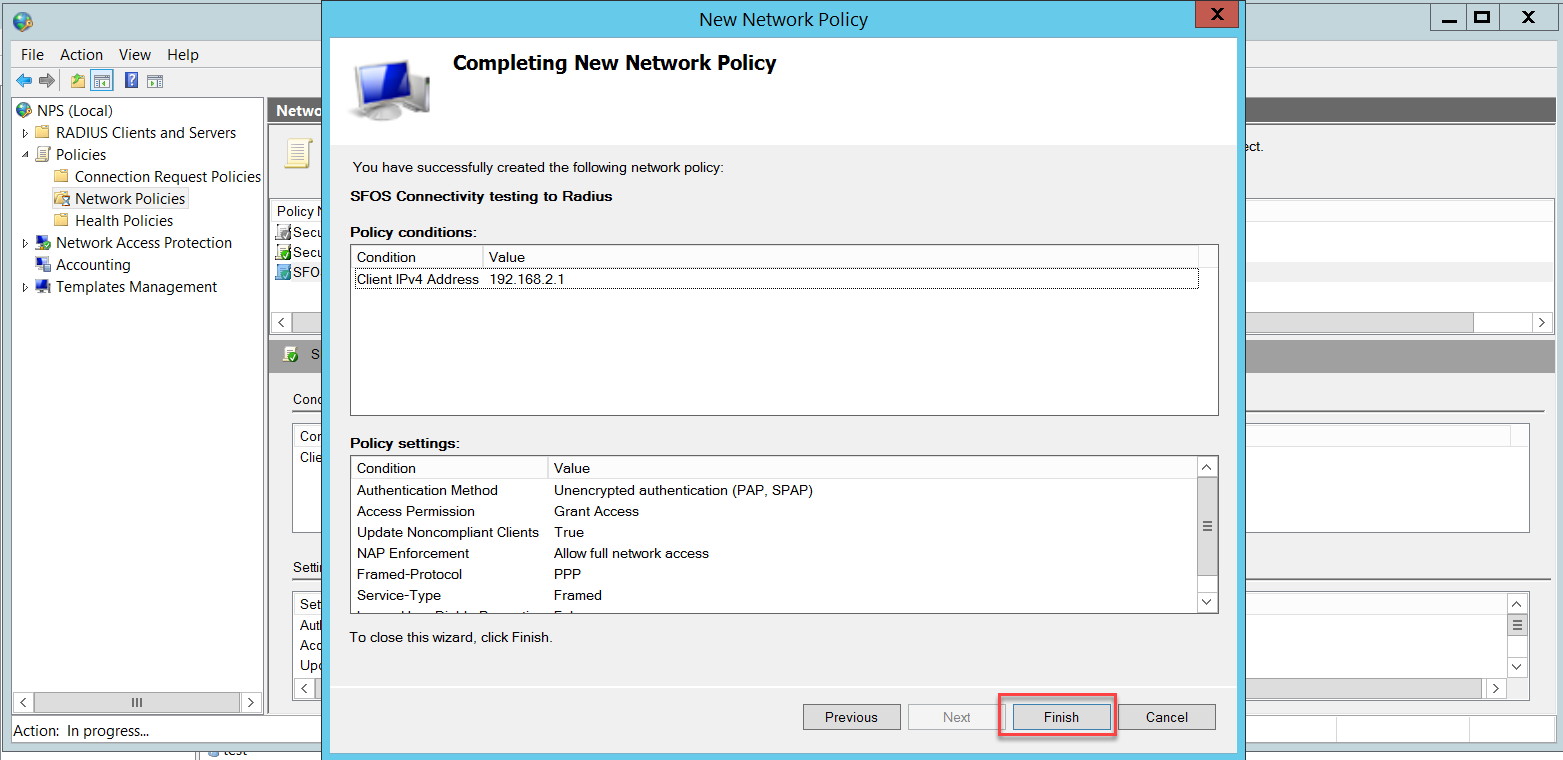This screenshot has height=760, width=1563.
Task: Select the Framed-Protocol settings row
Action: tap(774, 574)
